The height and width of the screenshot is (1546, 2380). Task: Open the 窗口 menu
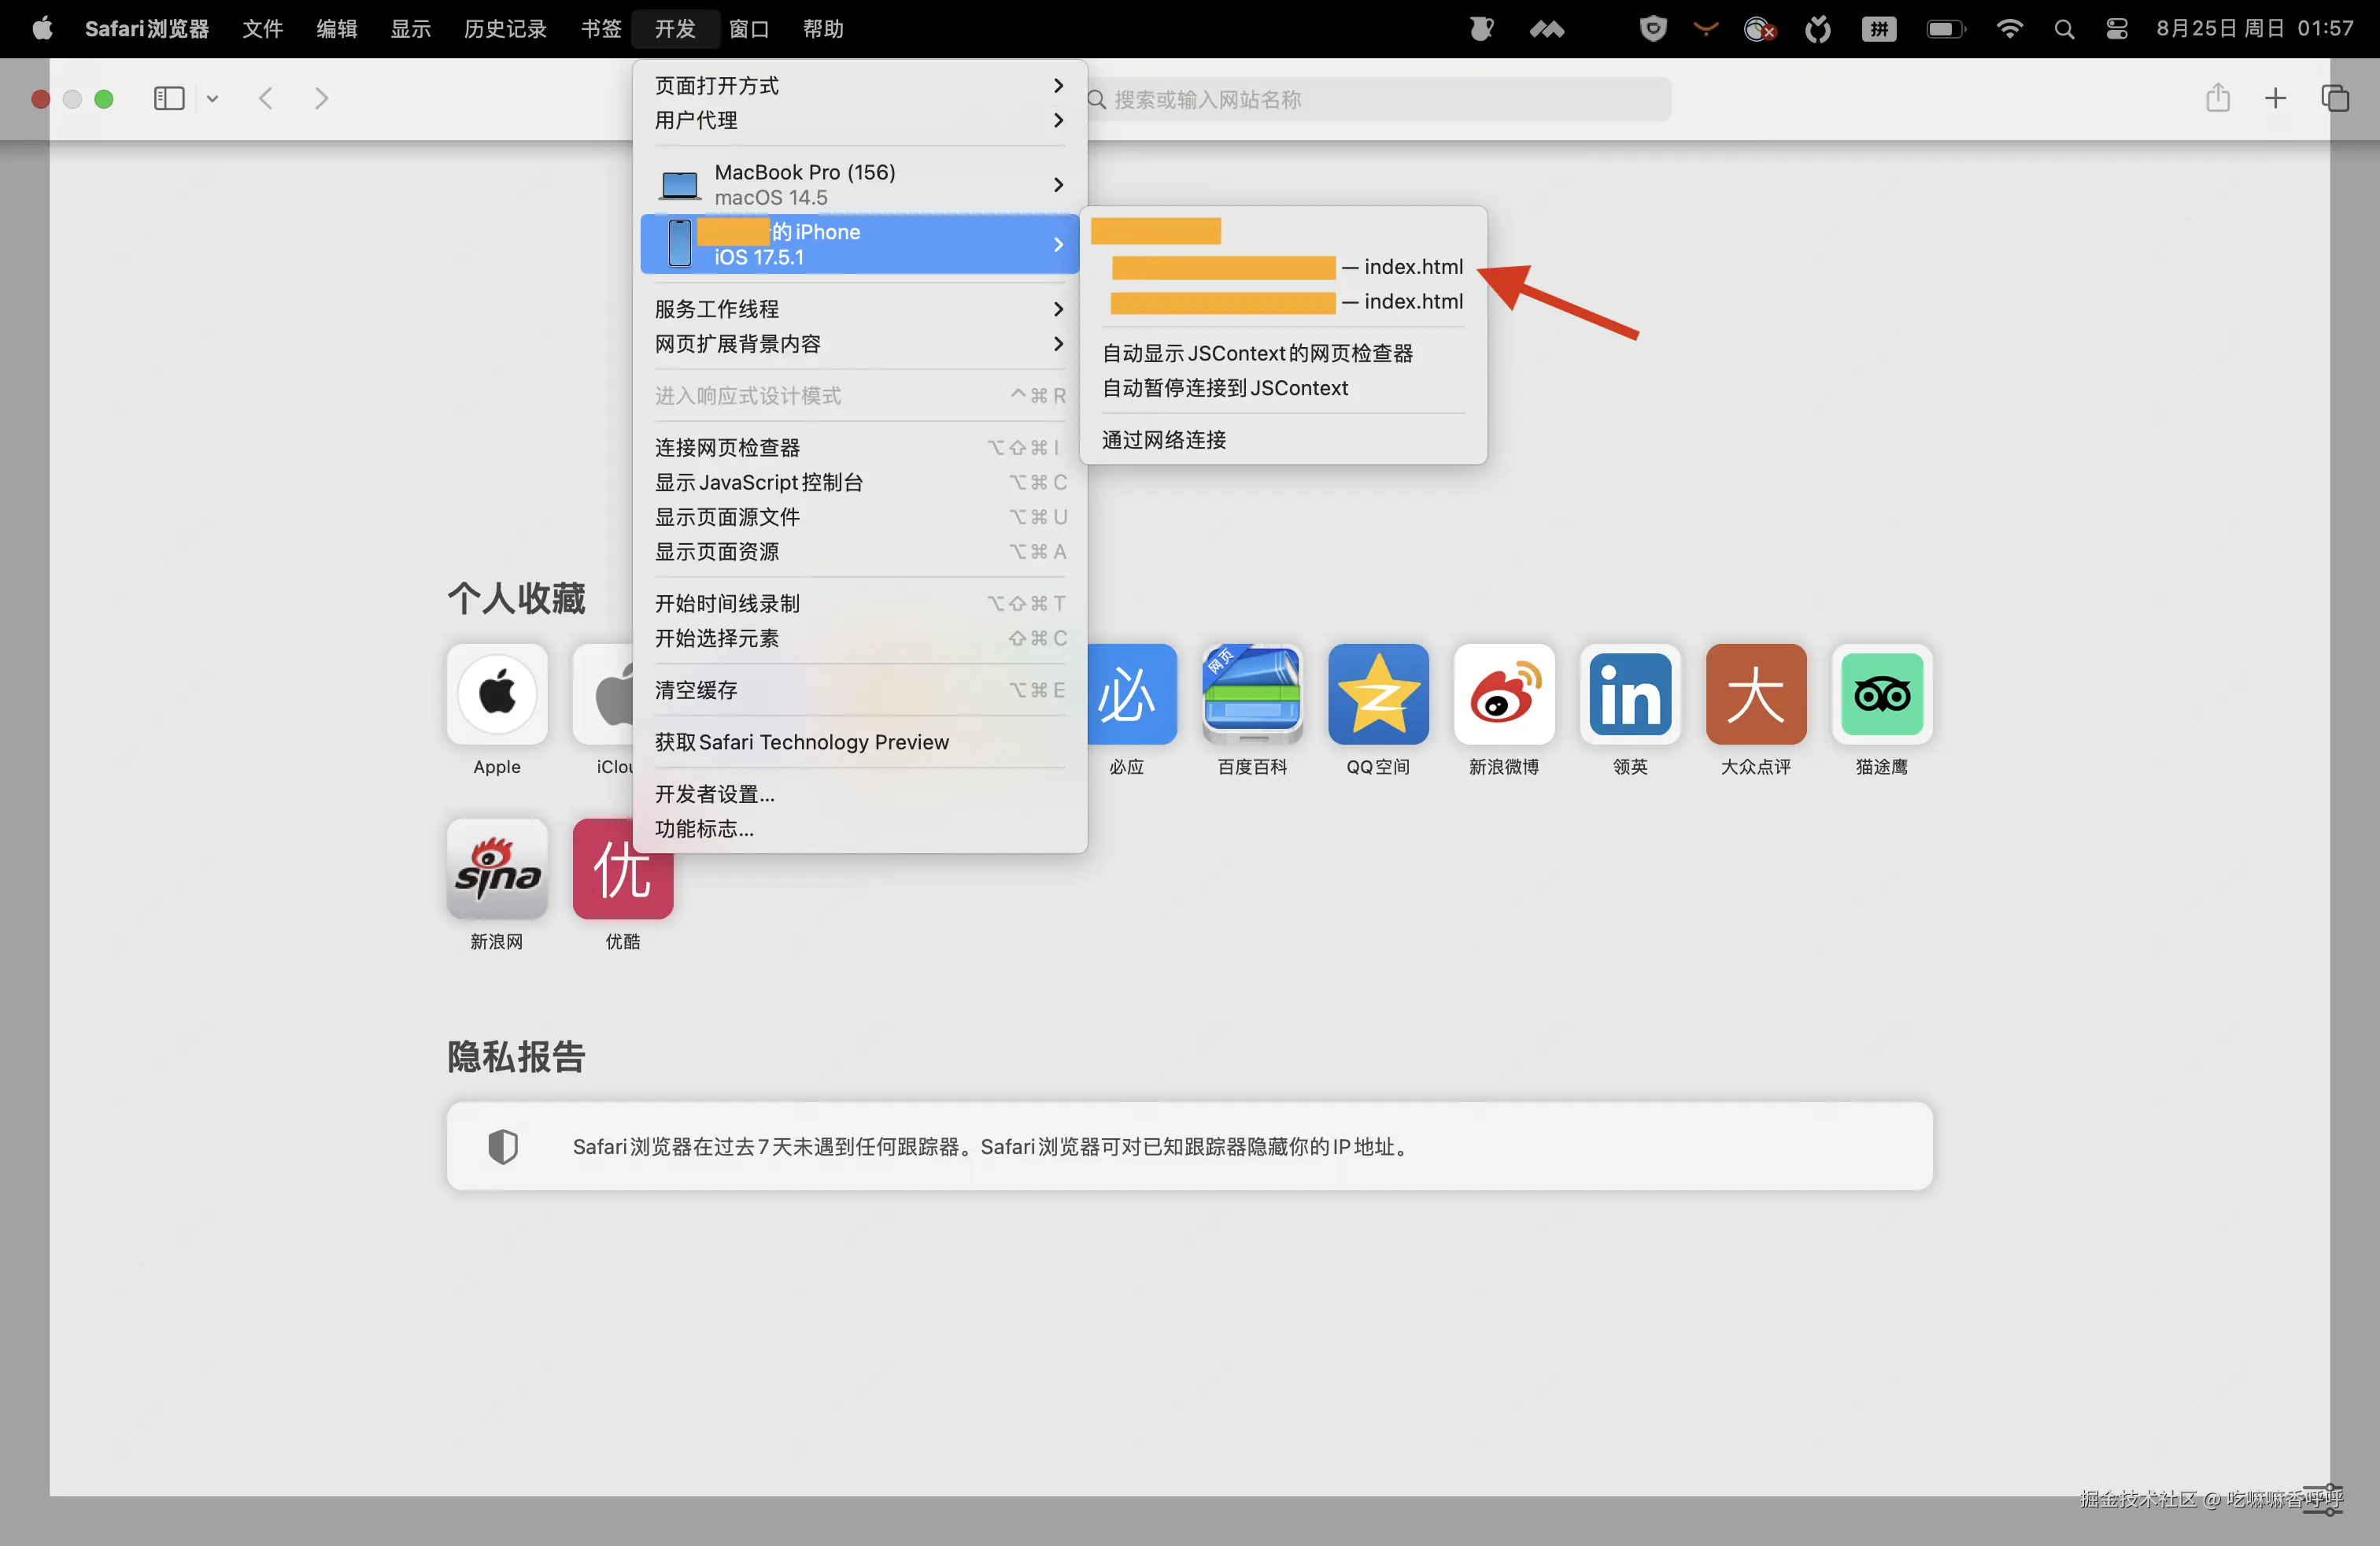point(749,28)
